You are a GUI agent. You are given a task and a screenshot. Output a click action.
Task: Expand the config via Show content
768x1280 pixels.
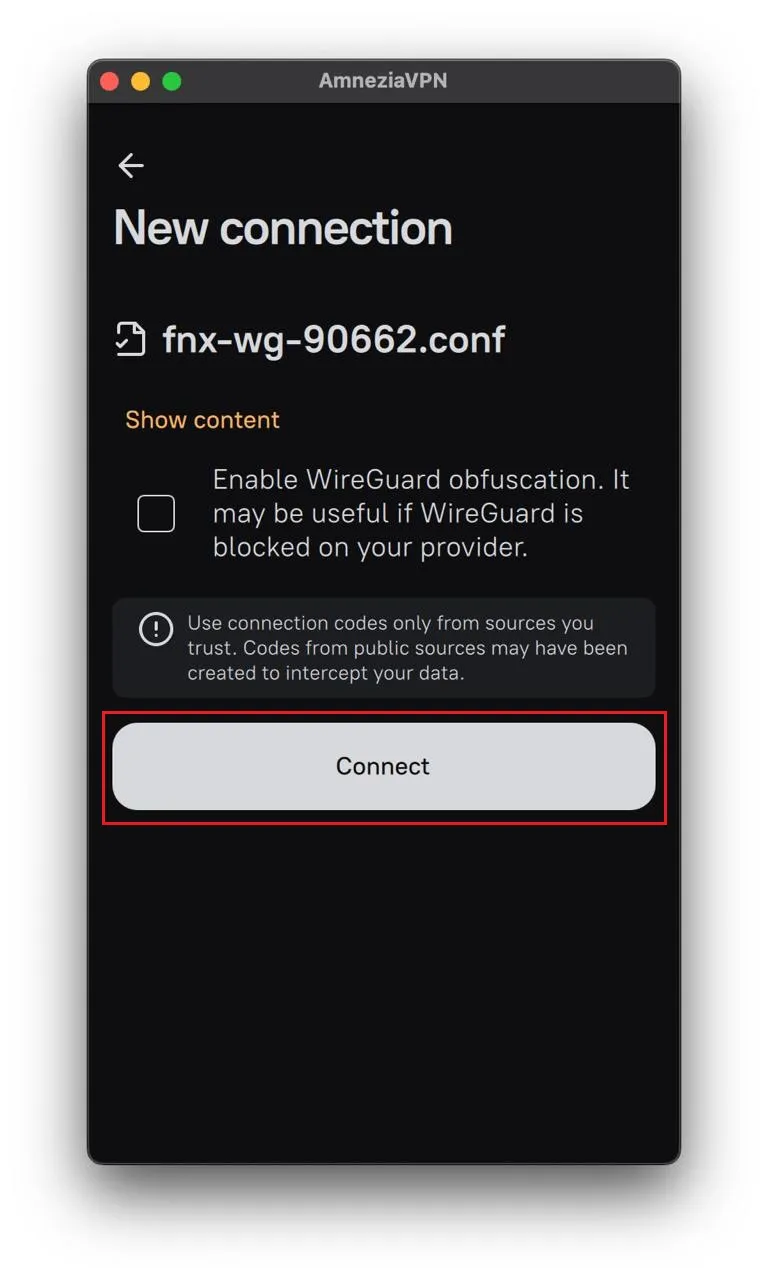(x=202, y=420)
